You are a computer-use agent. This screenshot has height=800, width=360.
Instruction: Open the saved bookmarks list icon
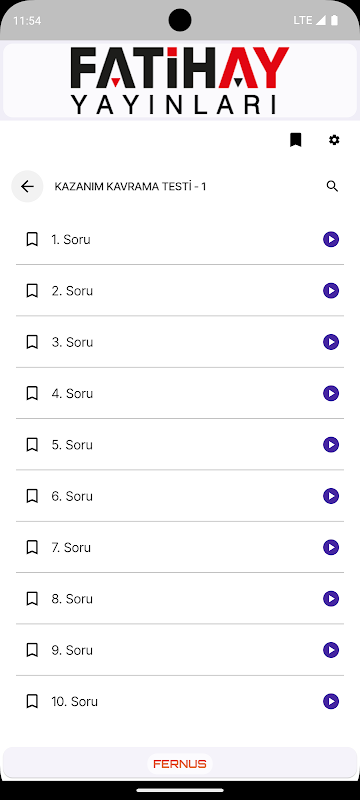pyautogui.click(x=295, y=140)
